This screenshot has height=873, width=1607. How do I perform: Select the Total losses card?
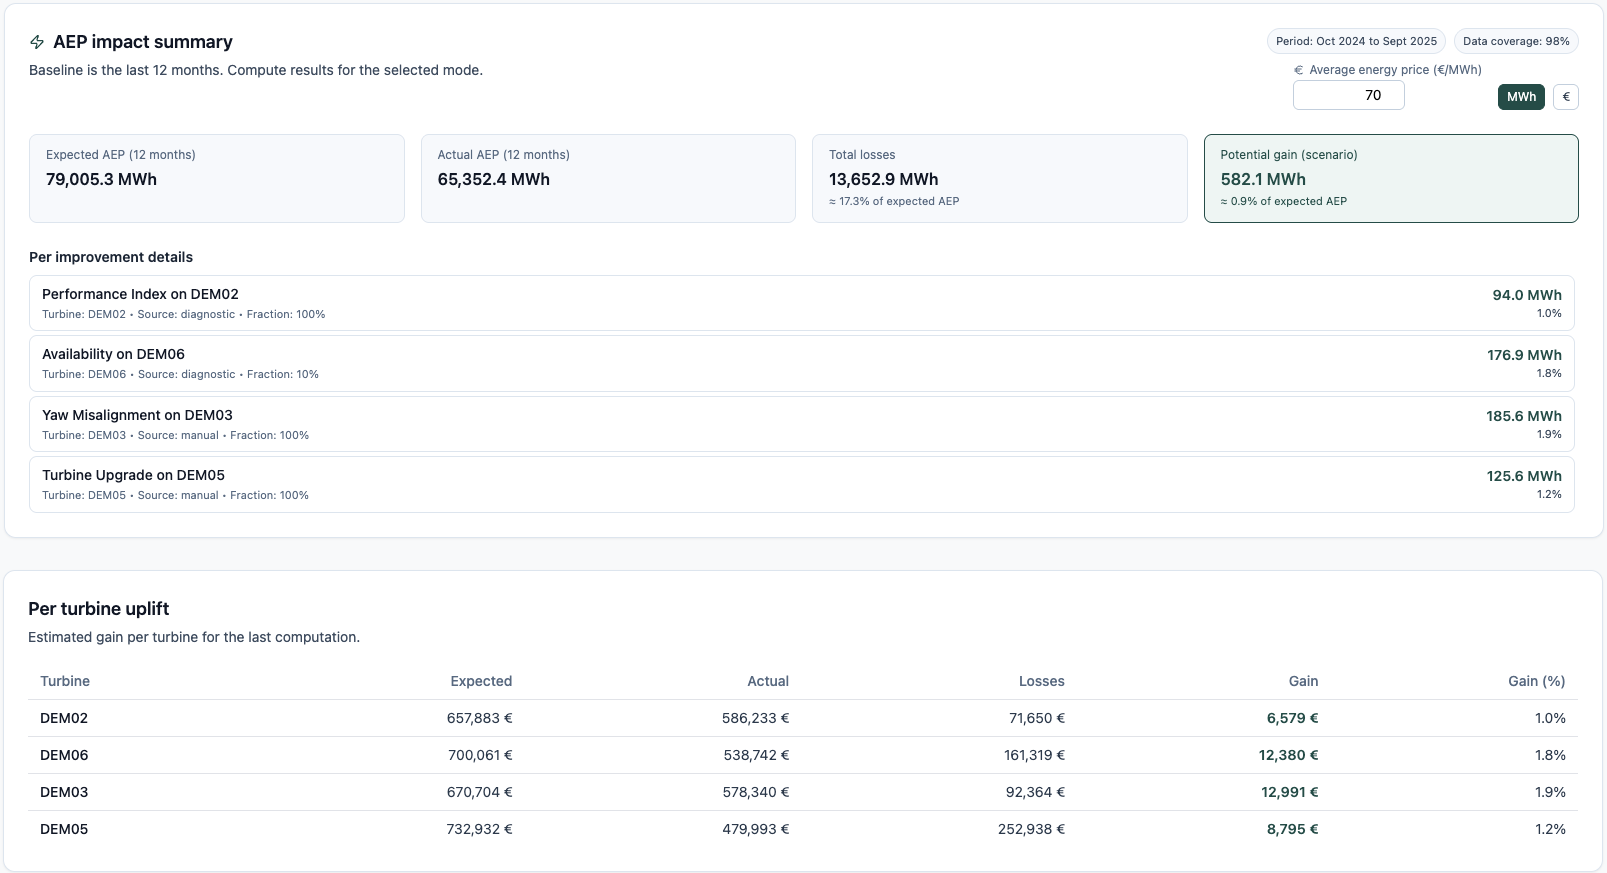point(999,178)
